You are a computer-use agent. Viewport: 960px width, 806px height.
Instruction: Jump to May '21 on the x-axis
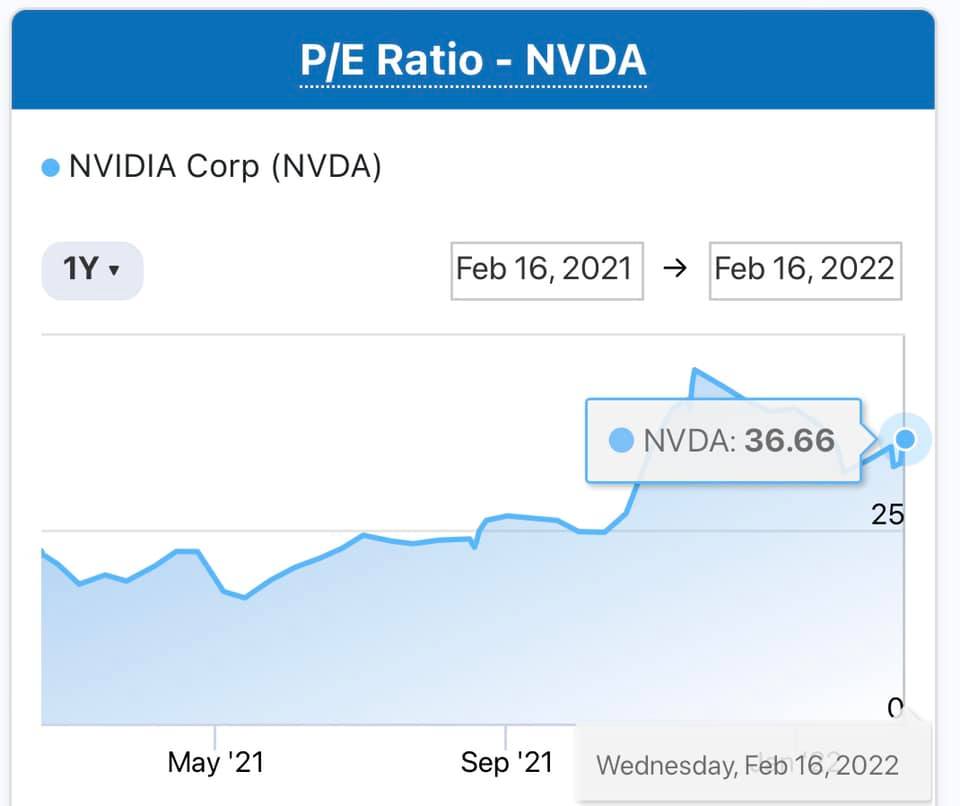(x=215, y=763)
